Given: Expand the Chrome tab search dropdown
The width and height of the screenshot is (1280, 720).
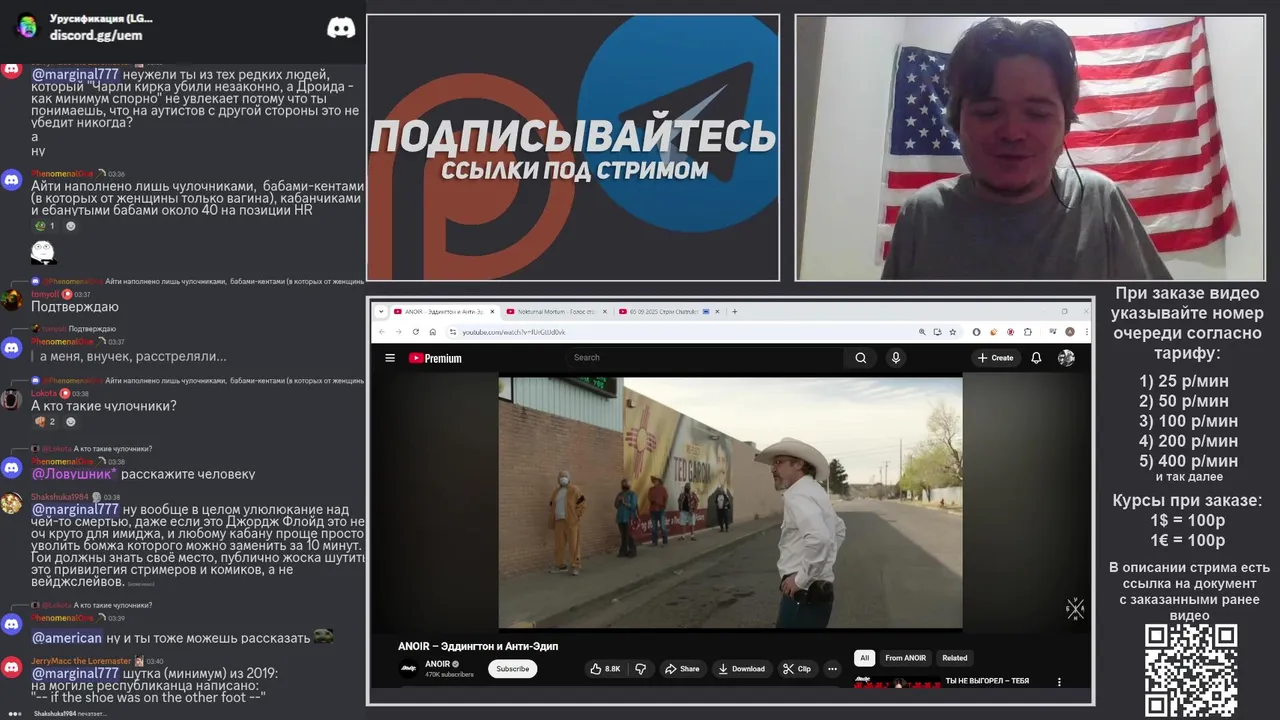Looking at the screenshot, I should [381, 312].
